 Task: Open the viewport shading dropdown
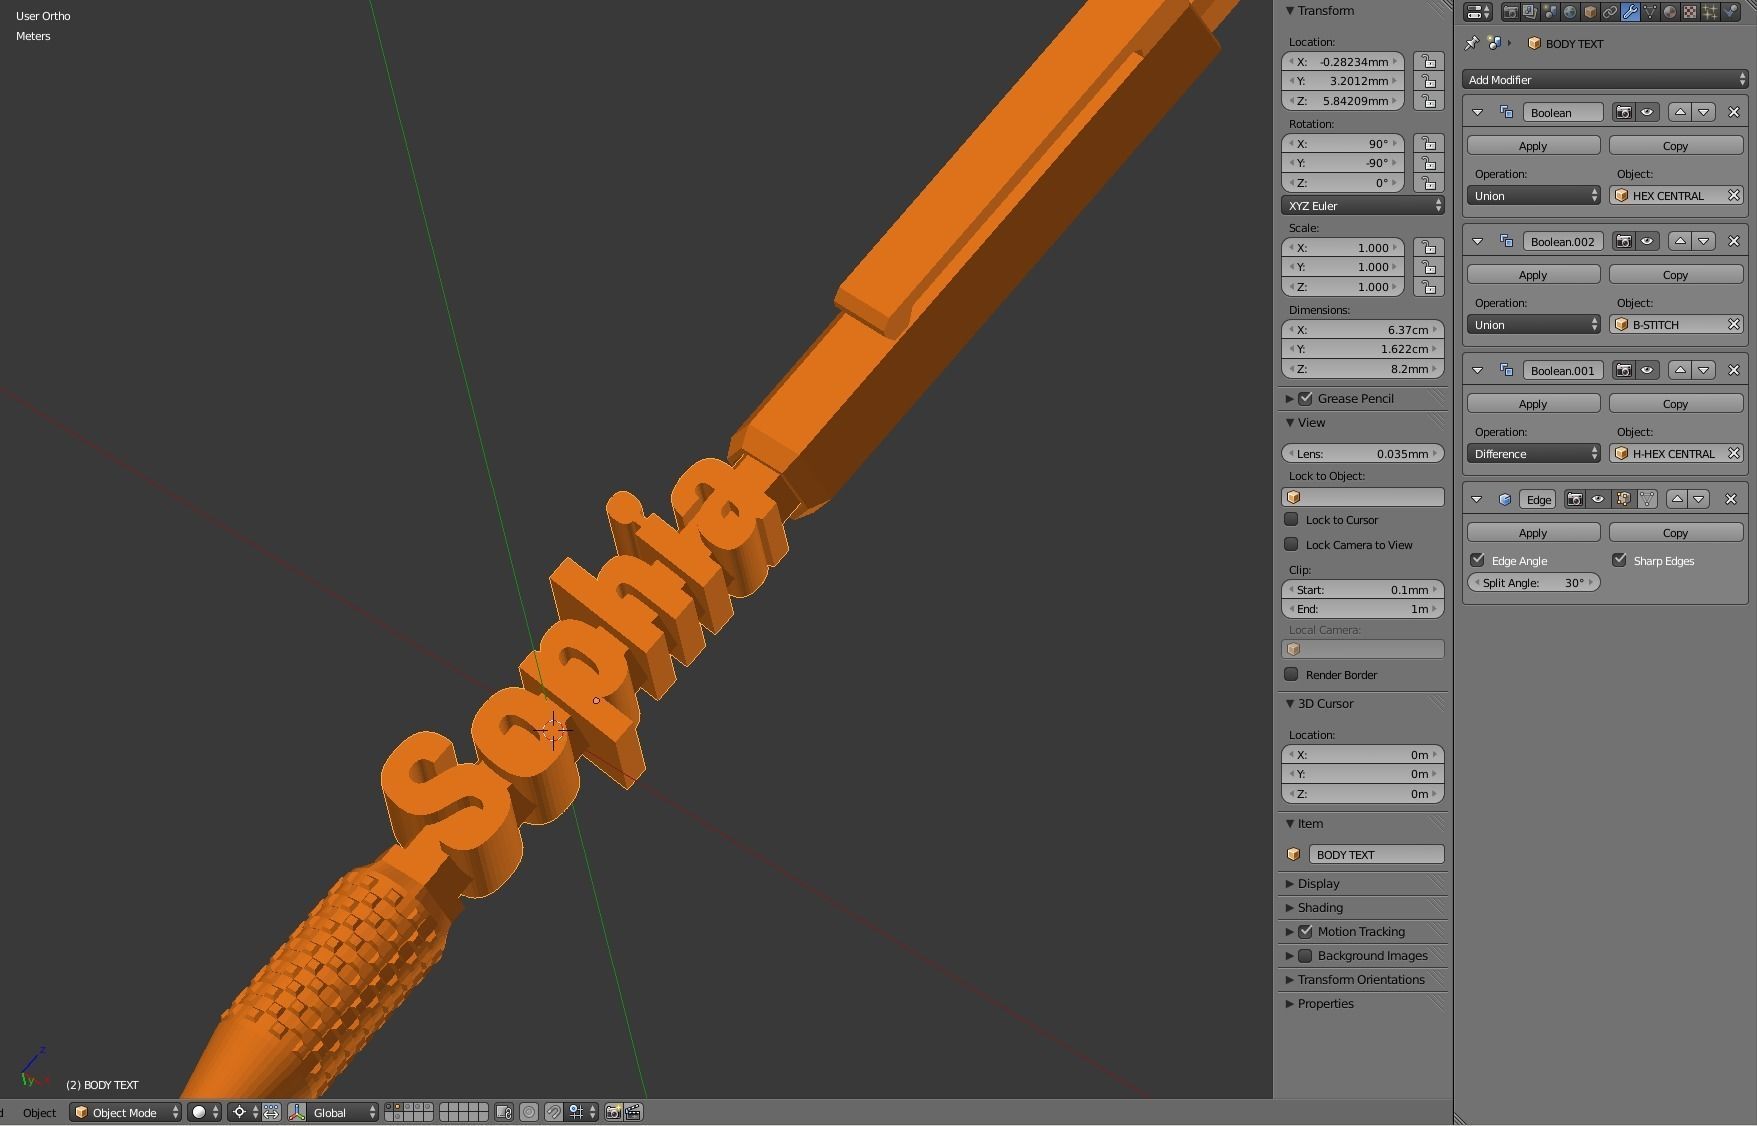pos(205,1112)
